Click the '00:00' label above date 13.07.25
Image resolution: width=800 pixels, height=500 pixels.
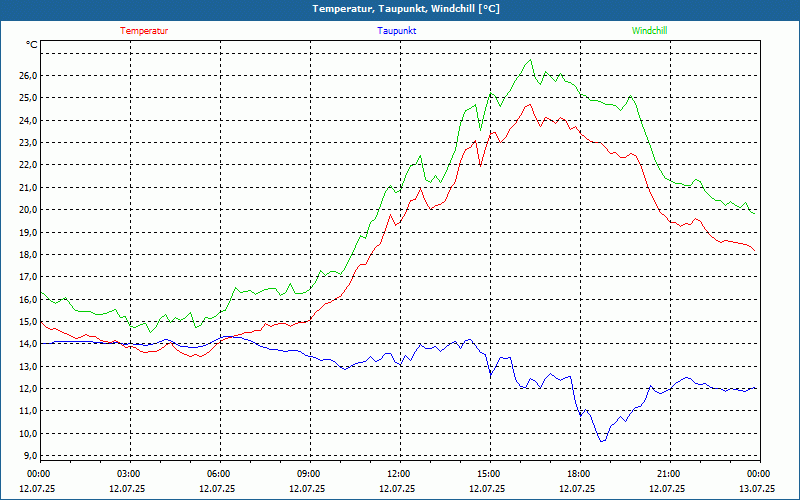point(760,474)
